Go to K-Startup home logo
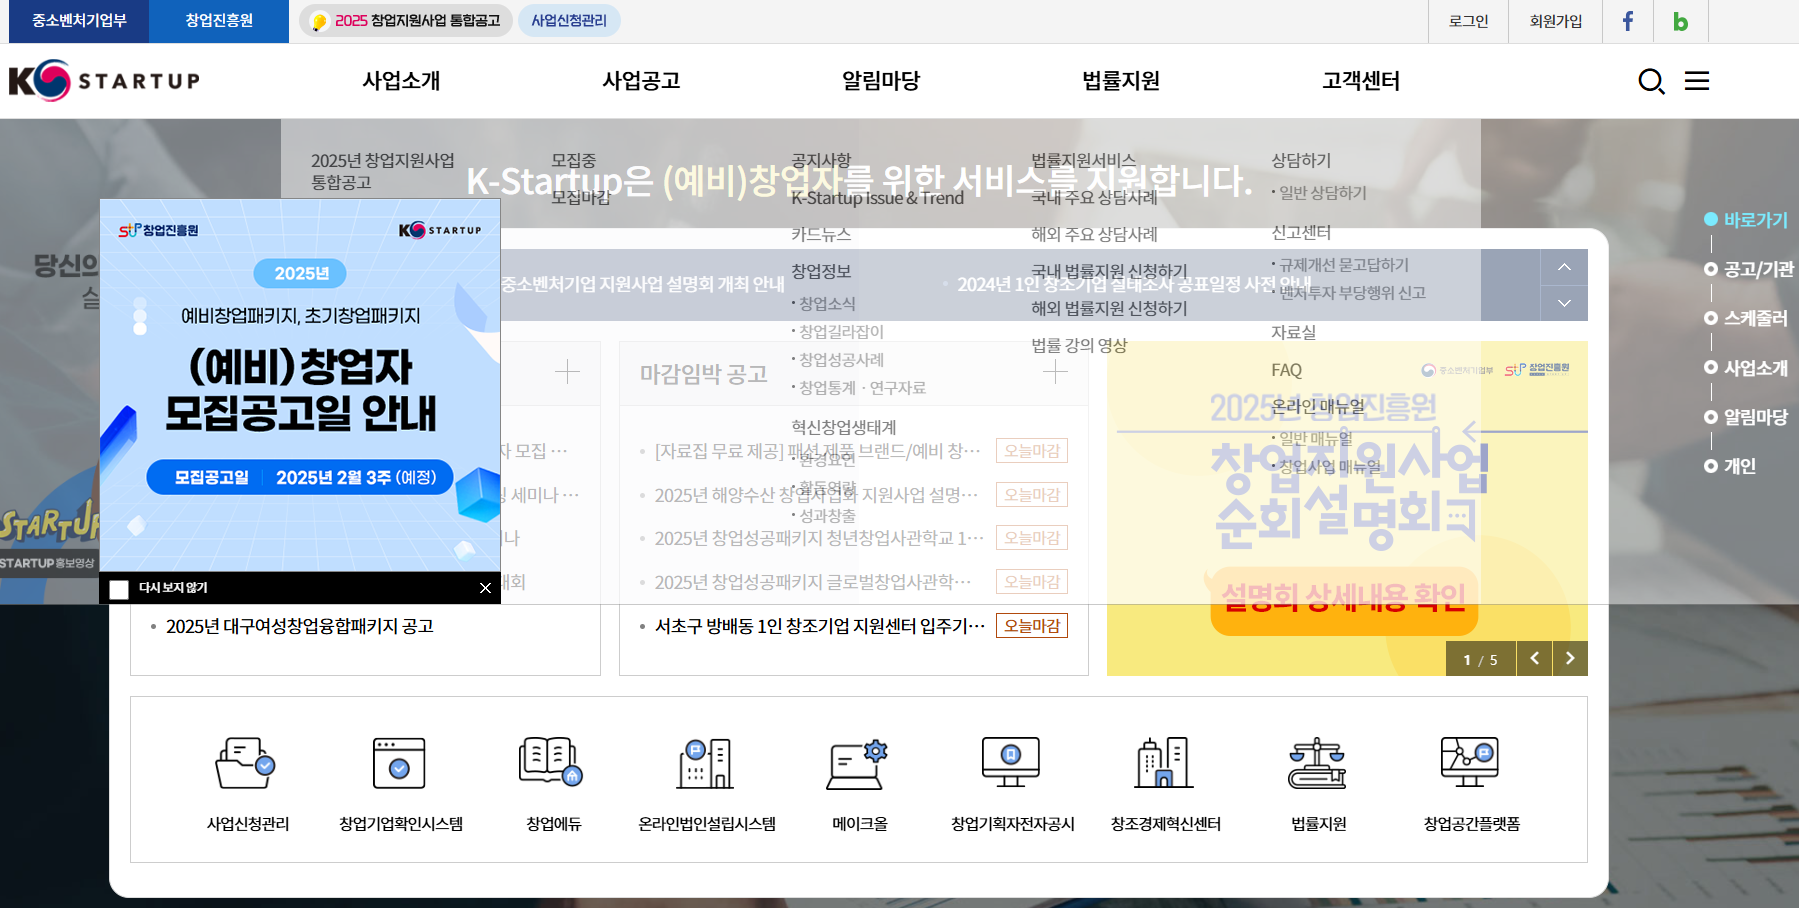 coord(104,81)
